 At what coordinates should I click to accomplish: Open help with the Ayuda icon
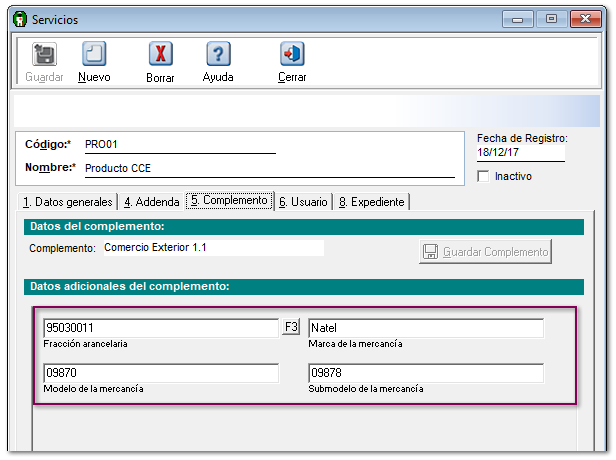(218, 55)
